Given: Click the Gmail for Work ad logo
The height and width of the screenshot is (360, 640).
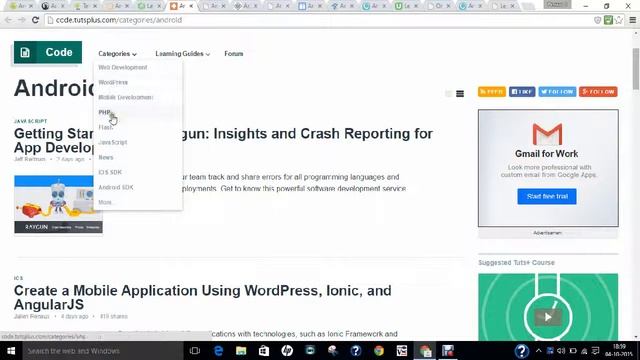Looking at the screenshot, I should click(547, 135).
